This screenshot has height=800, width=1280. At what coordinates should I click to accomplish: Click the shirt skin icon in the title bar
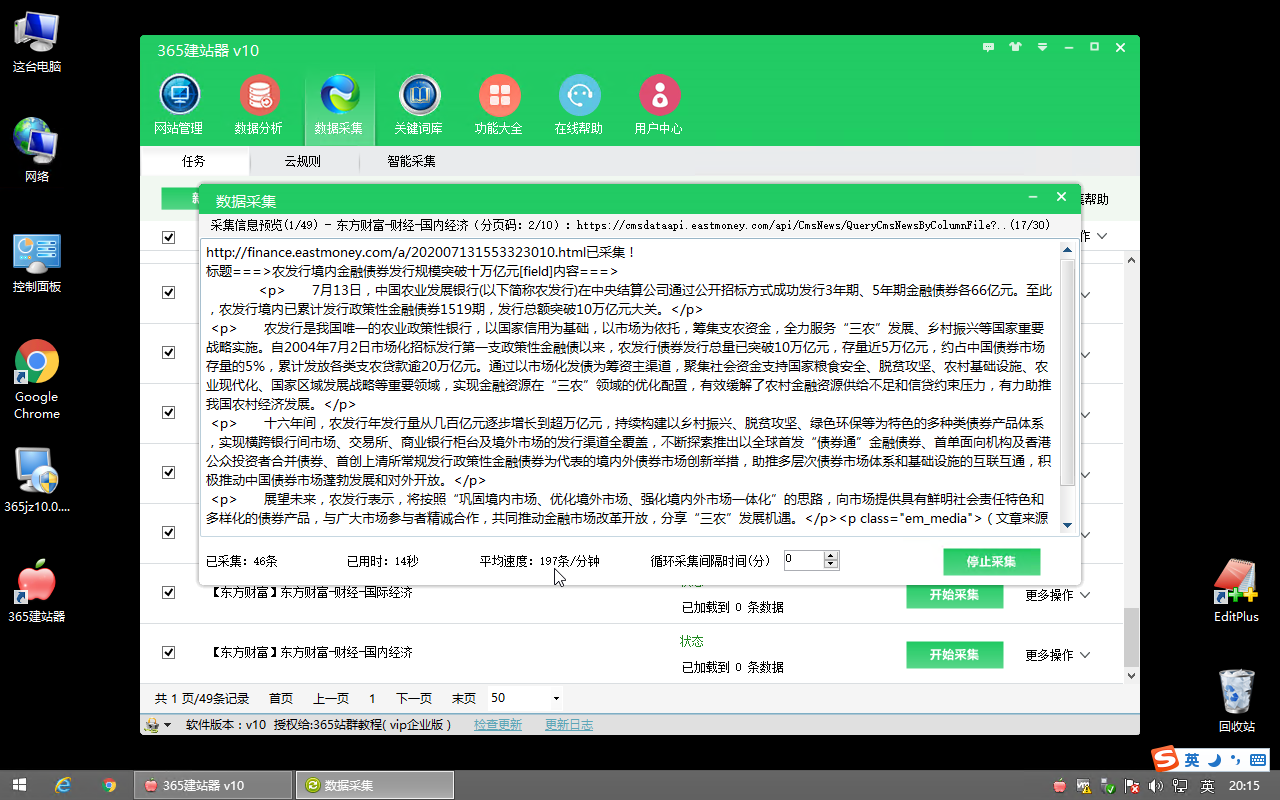coord(1016,47)
